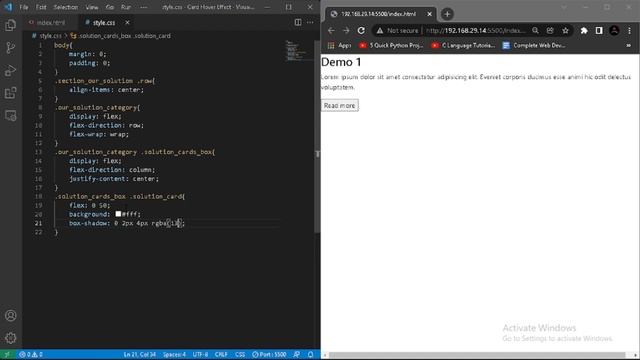Select the 192.168.29.14:5500/index.html Chrome tab
The image size is (640, 360).
(378, 14)
